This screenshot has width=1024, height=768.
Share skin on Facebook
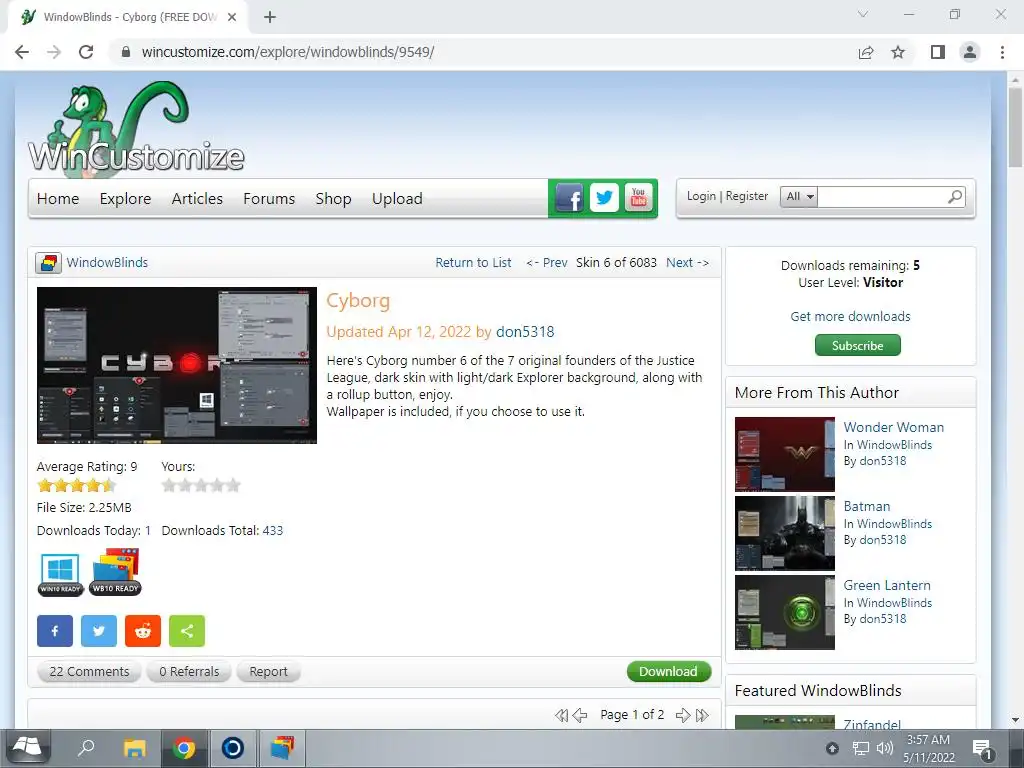(55, 631)
